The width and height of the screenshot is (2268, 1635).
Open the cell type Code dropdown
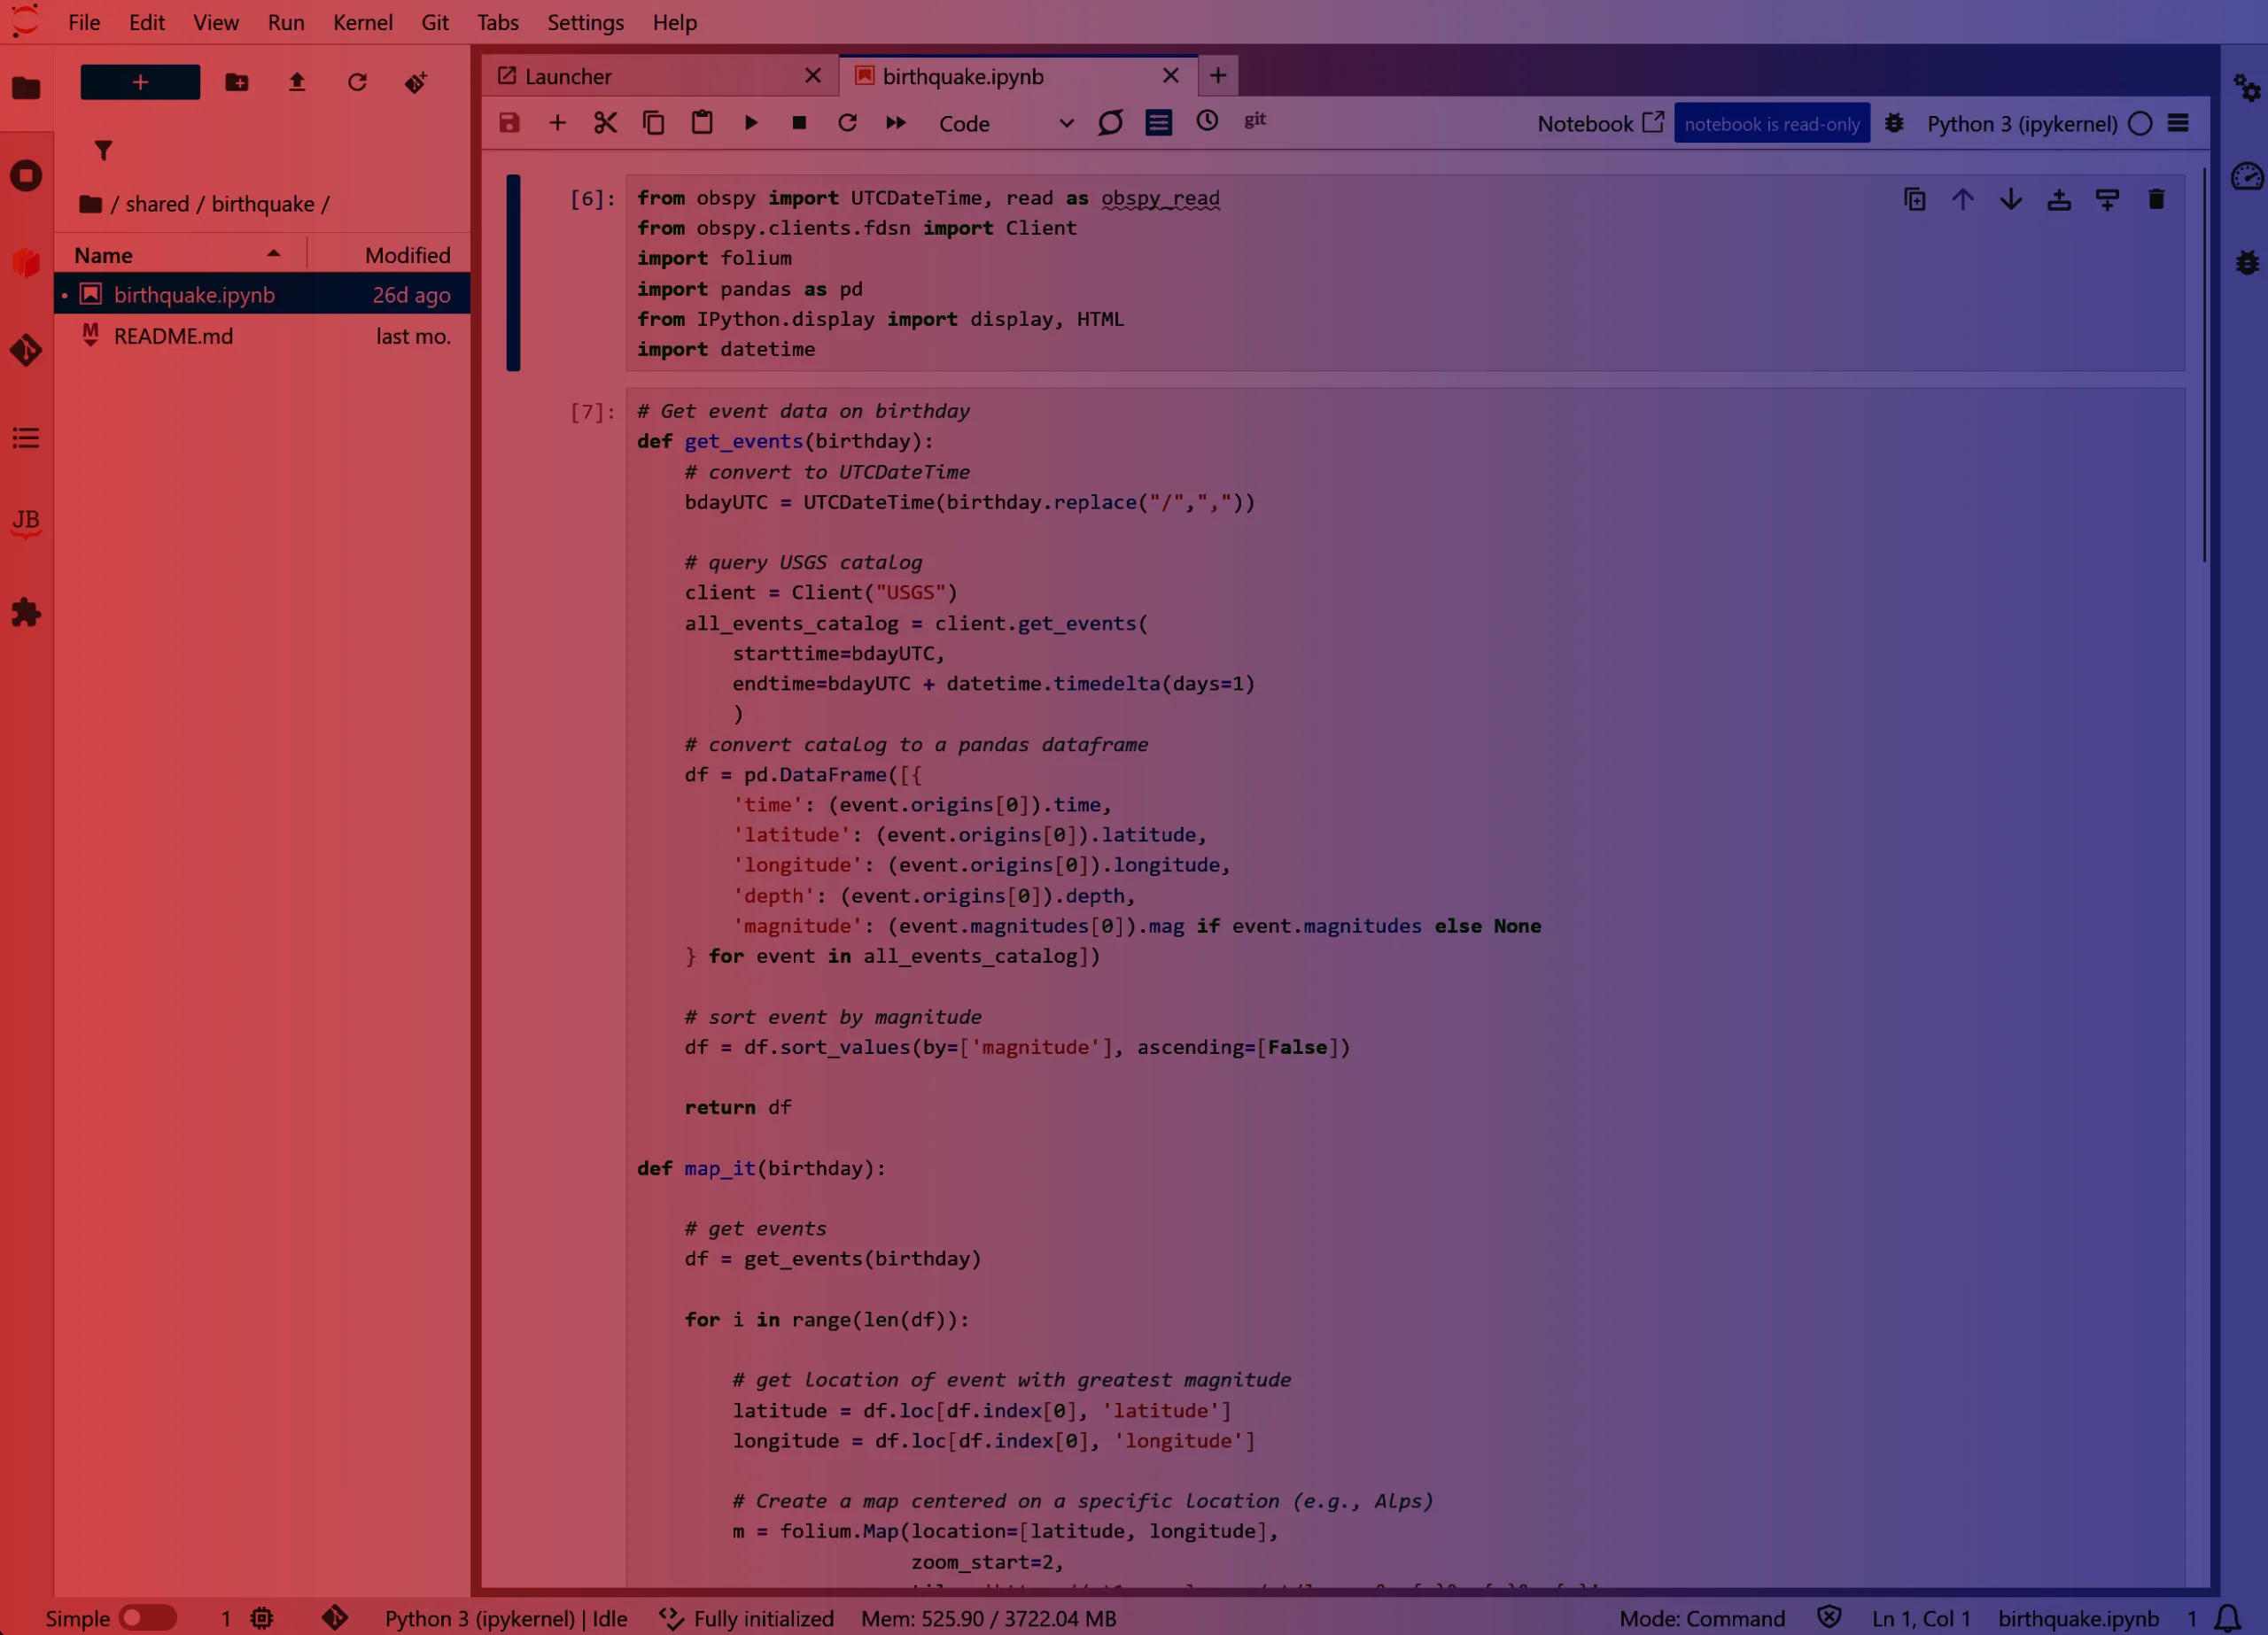pos(1004,123)
